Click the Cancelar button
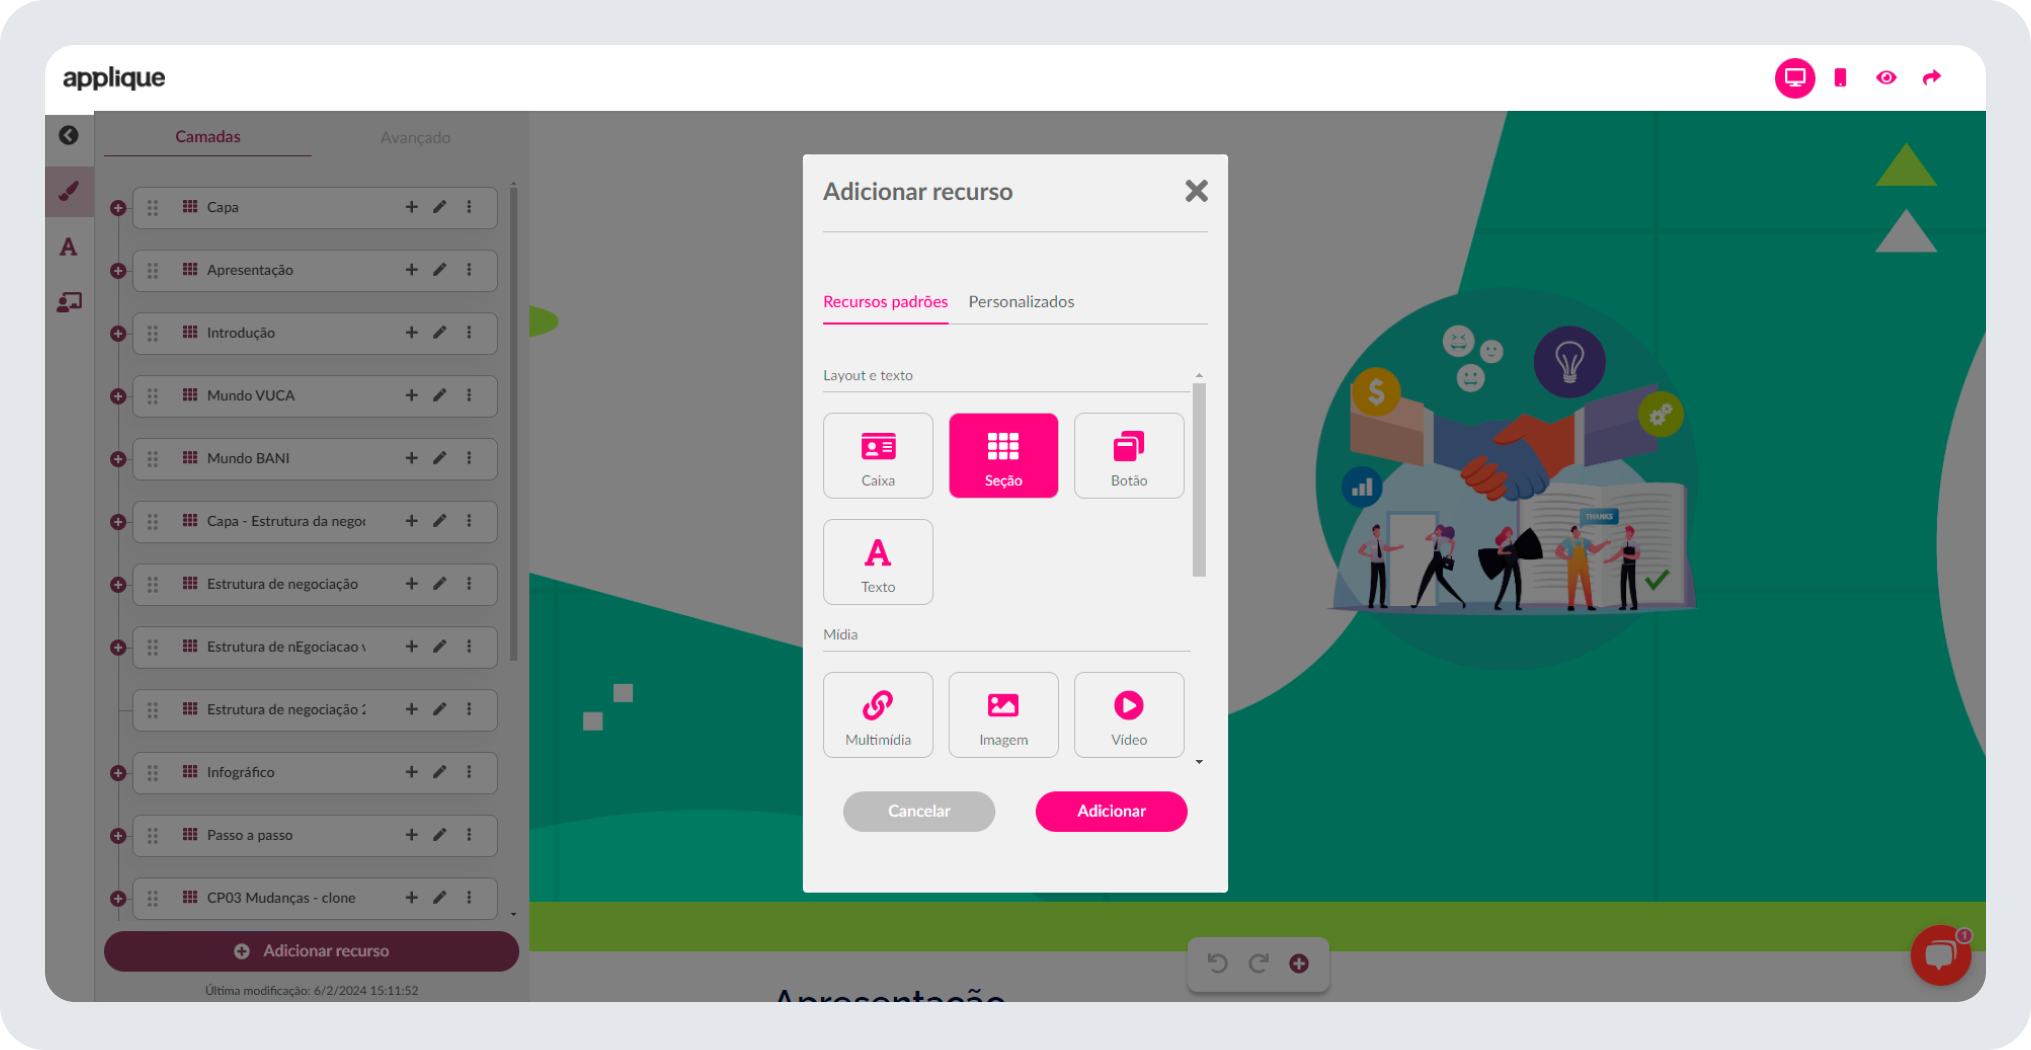This screenshot has width=2031, height=1050. click(918, 811)
